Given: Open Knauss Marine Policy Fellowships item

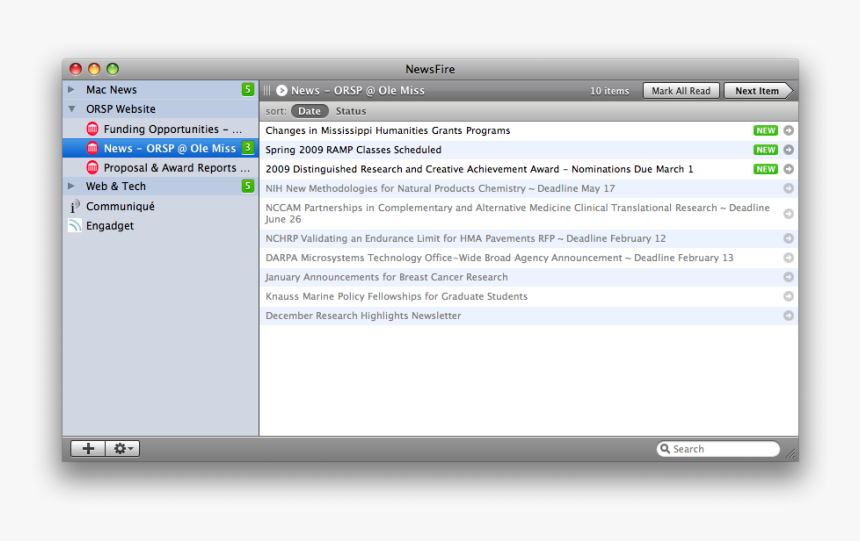Looking at the screenshot, I should click(x=529, y=296).
